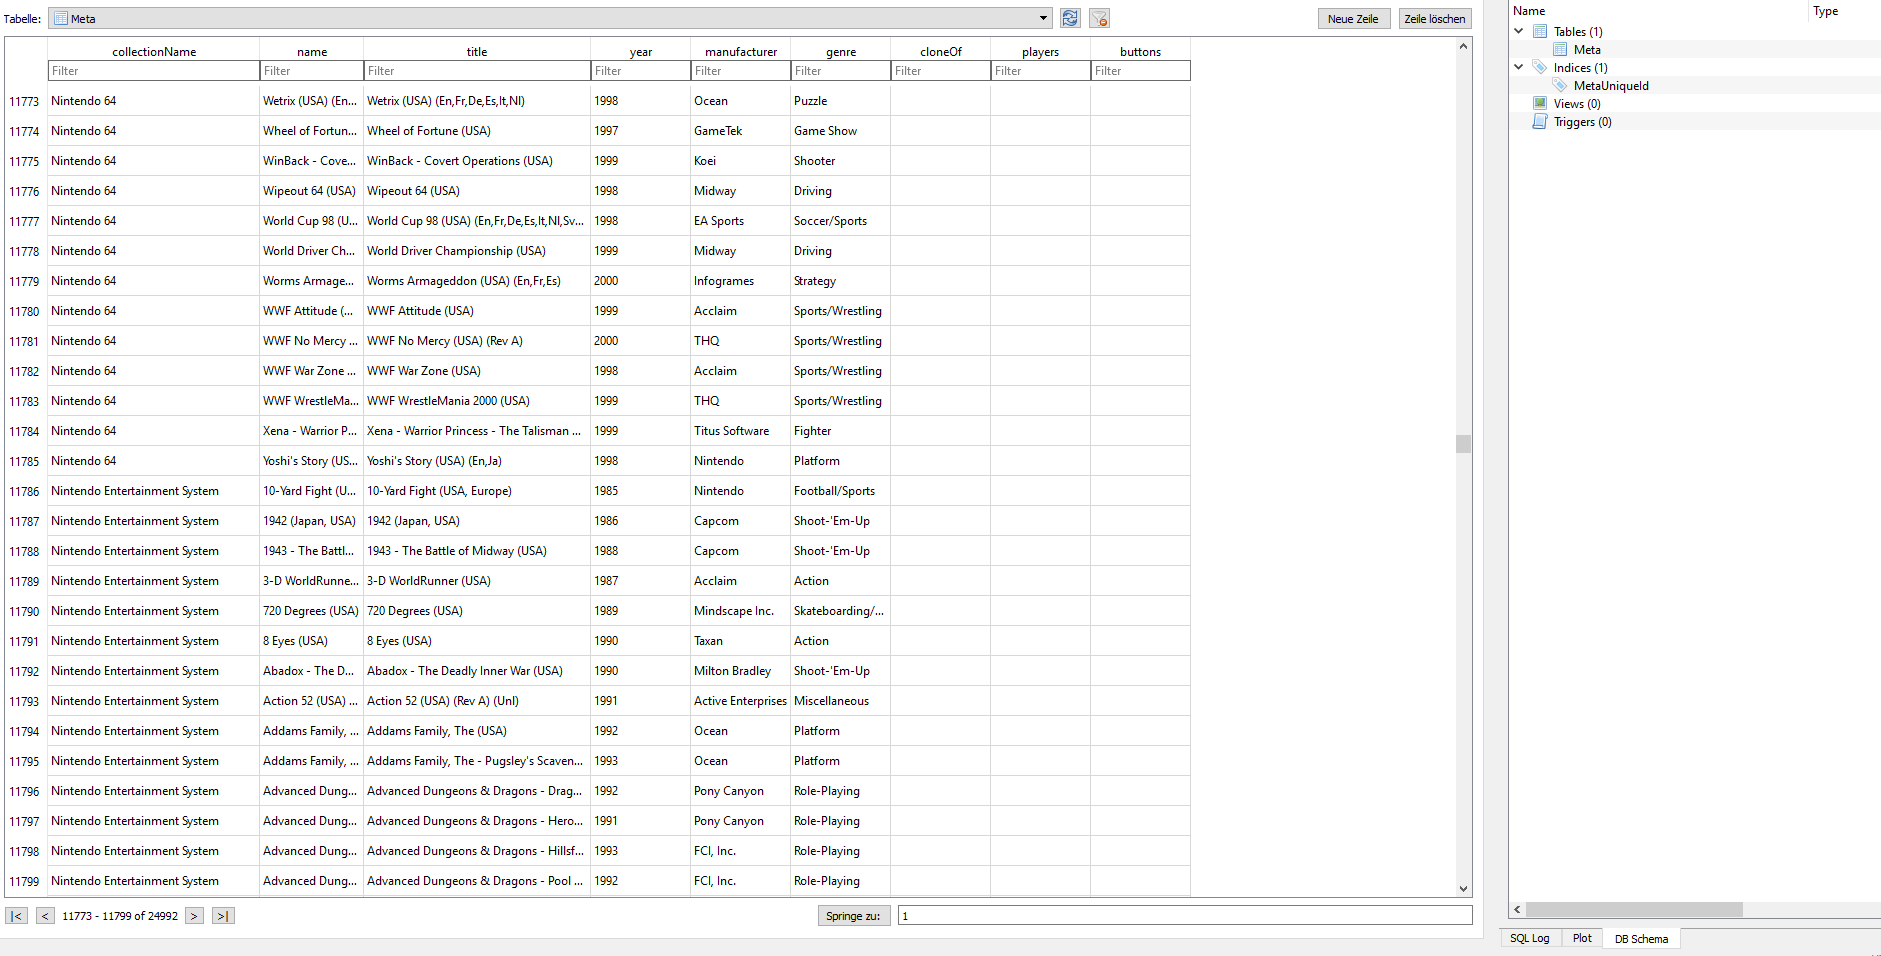1881x956 pixels.
Task: Click the title cell '8 Eyes (USA)'
Action: click(477, 641)
